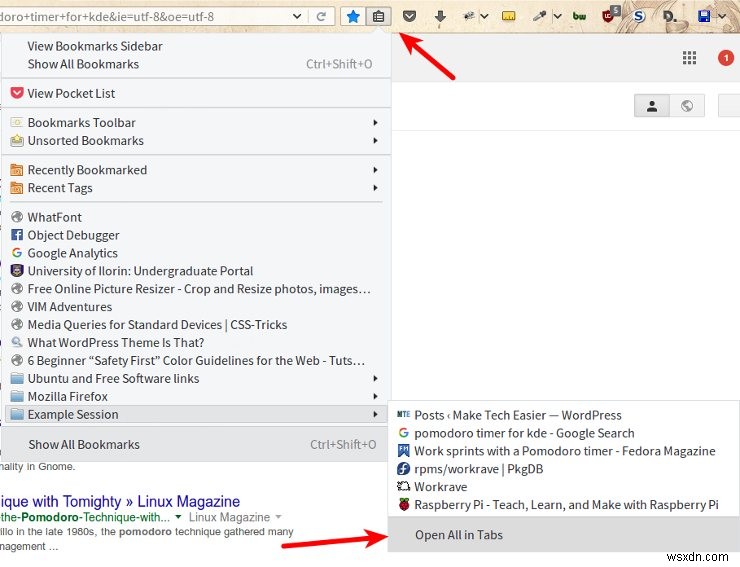Open the URL bar history dropdown arrow
This screenshot has height=567, width=740.
click(297, 17)
